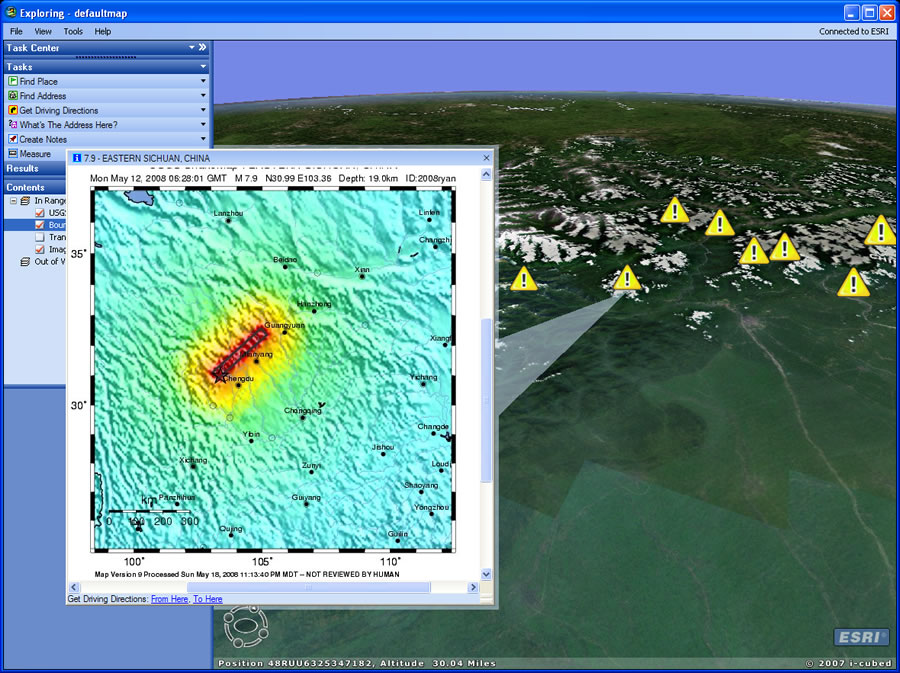This screenshot has width=900, height=673.
Task: Click the Connected to ESRI status text
Action: 854,32
